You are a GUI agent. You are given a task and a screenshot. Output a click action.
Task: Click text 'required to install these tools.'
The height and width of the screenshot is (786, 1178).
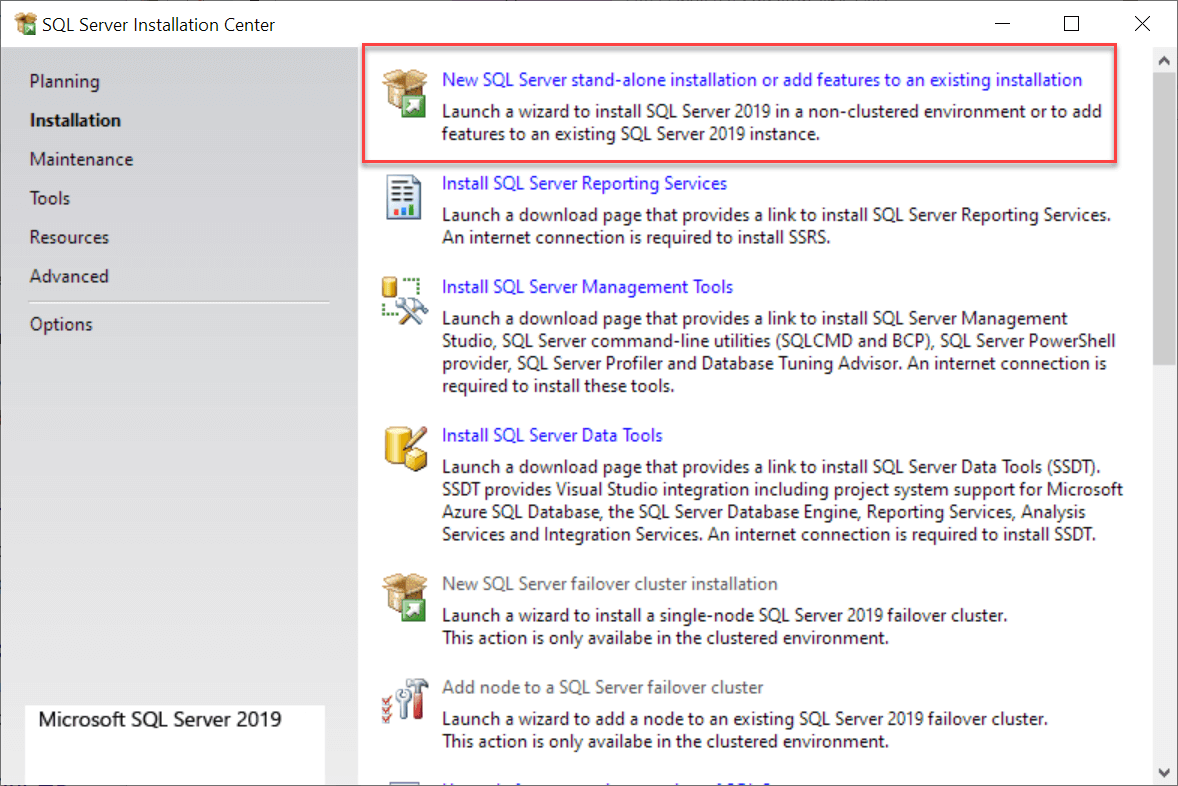coord(558,386)
